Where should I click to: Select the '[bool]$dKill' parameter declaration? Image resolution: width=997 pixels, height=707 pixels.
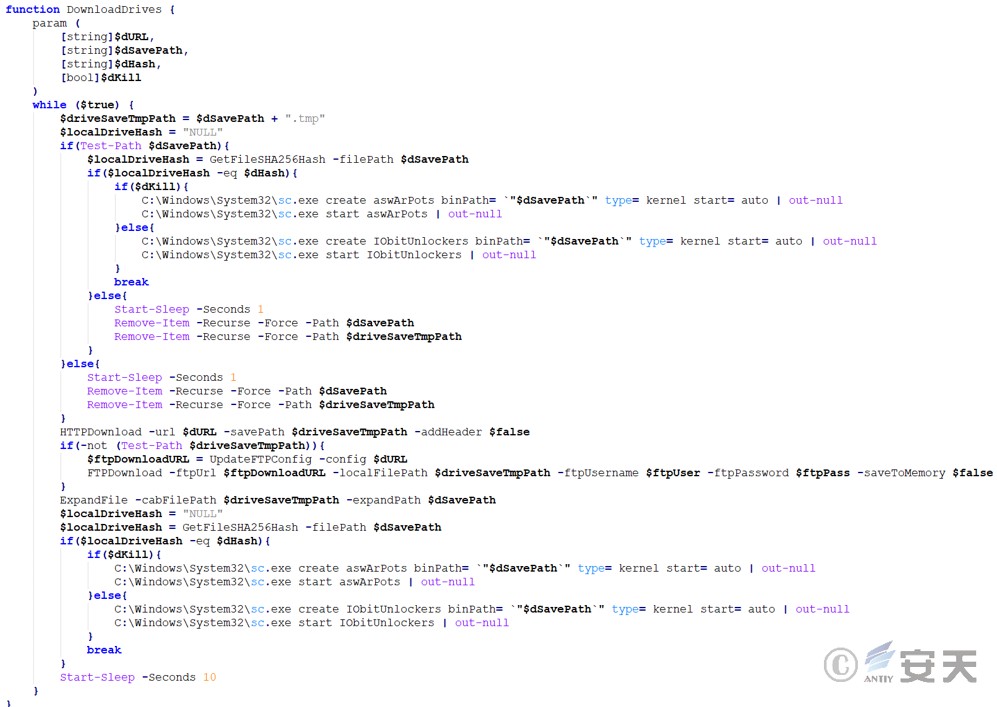pyautogui.click(x=100, y=78)
